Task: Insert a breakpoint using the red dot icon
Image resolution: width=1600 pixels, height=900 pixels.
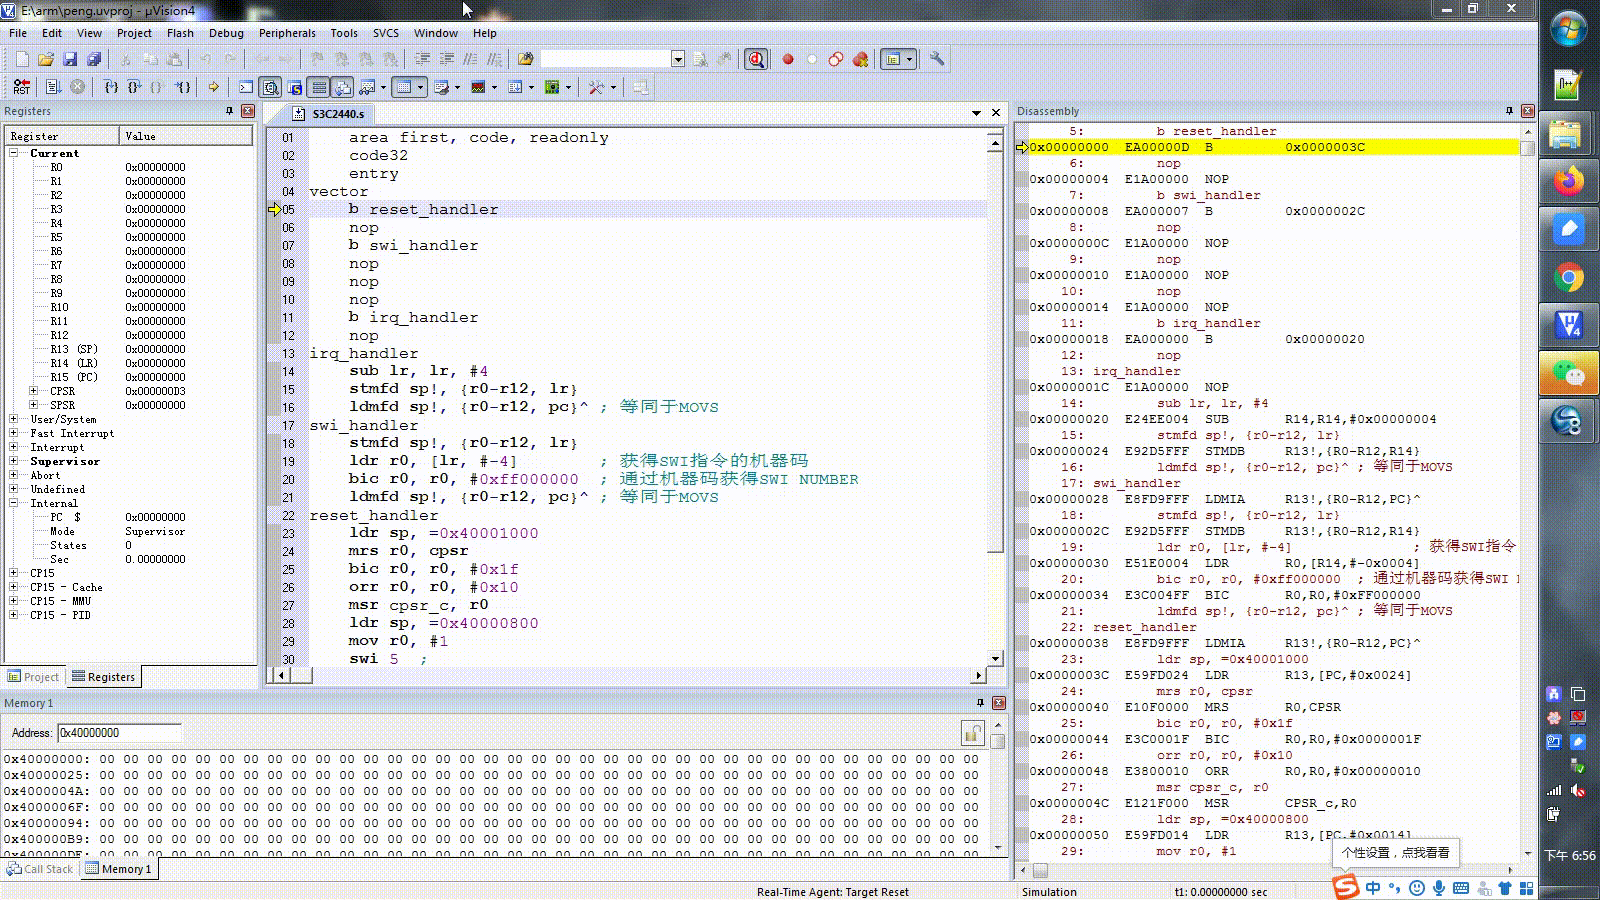Action: [788, 59]
